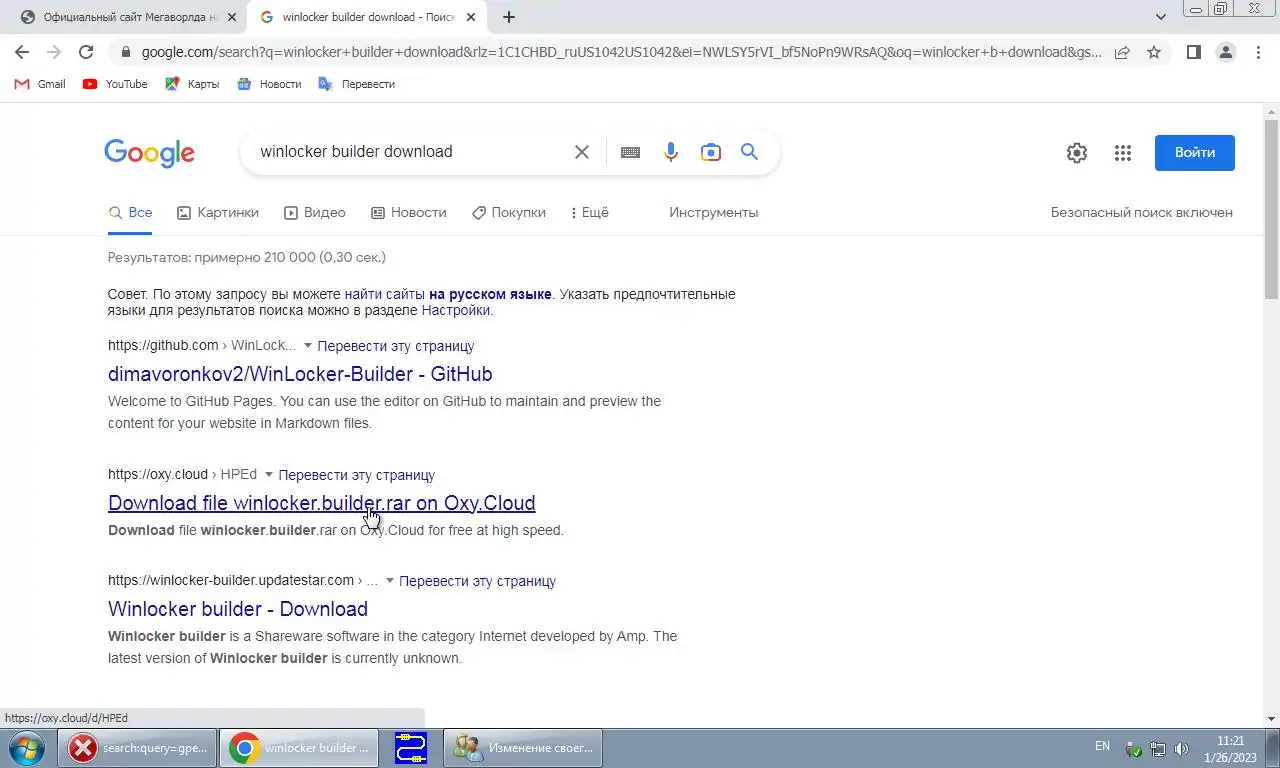Open Google search settings gear
1280x768 pixels.
[1077, 153]
